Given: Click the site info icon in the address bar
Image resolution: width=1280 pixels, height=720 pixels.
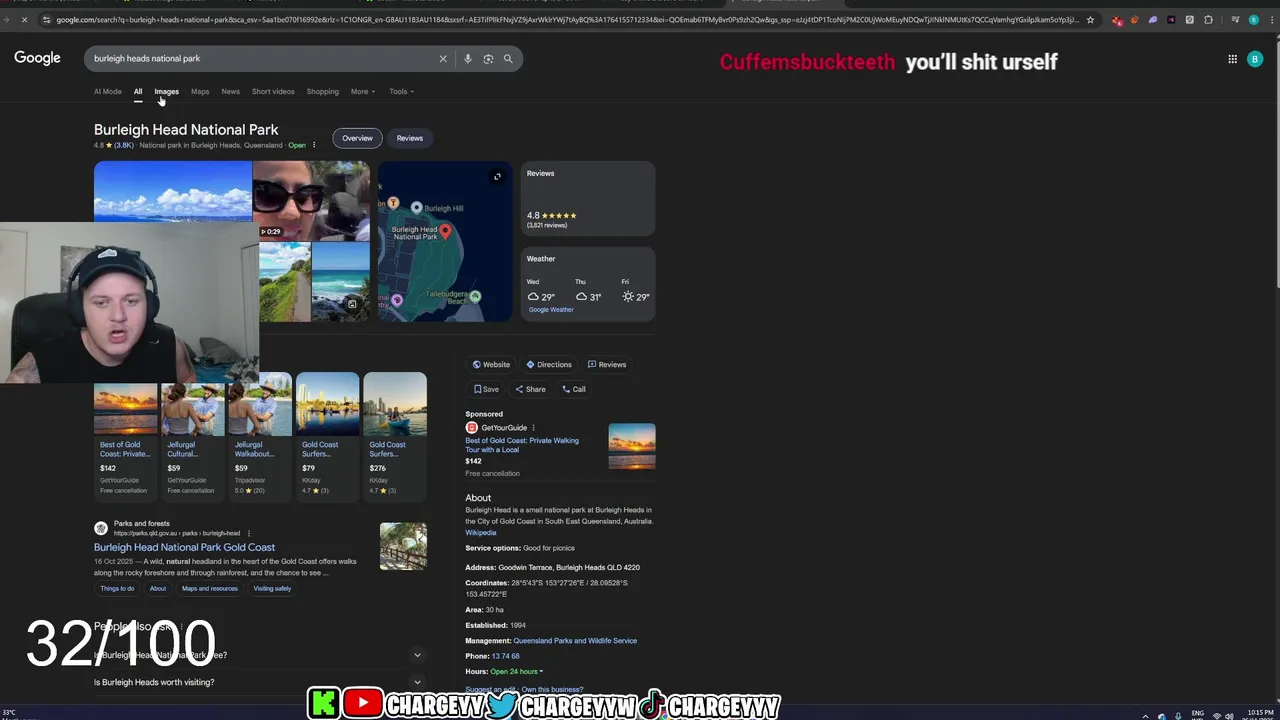Looking at the screenshot, I should 46,20.
